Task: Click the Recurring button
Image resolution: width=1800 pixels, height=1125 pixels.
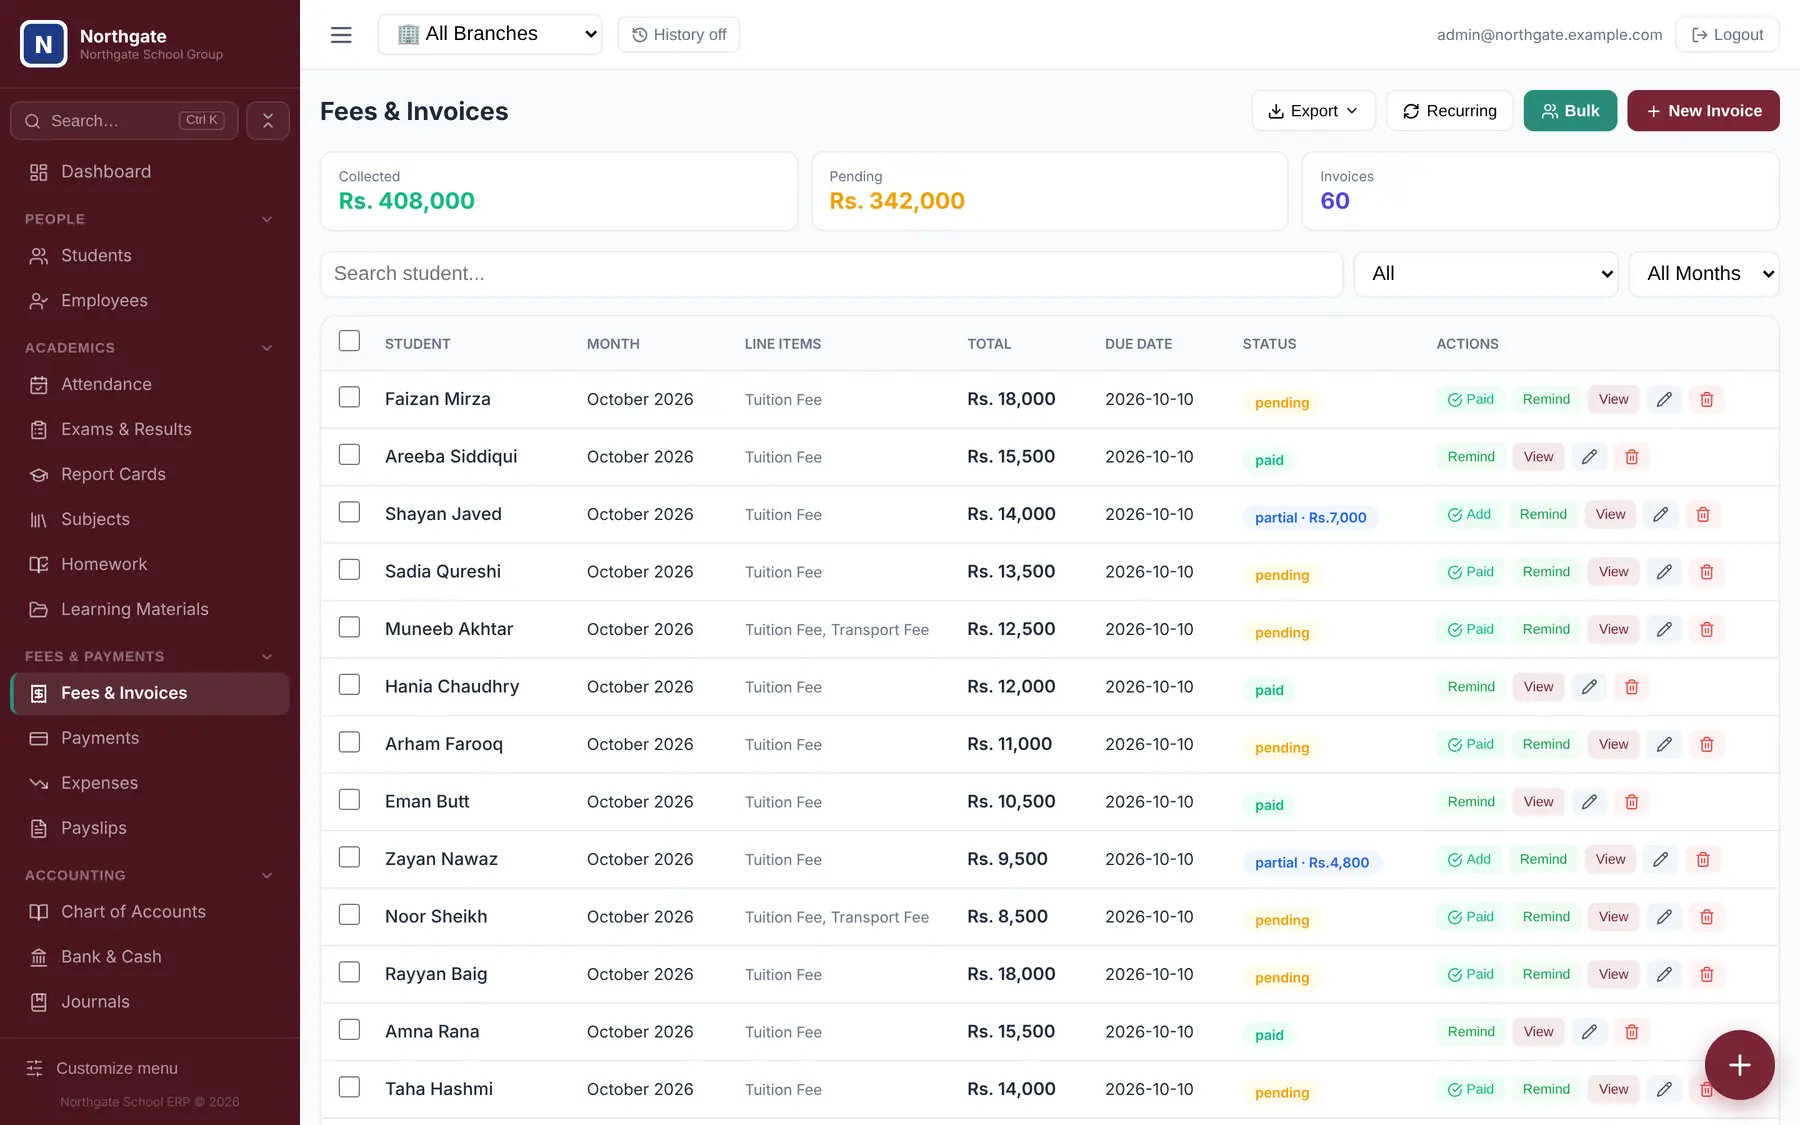Action: click(x=1449, y=111)
